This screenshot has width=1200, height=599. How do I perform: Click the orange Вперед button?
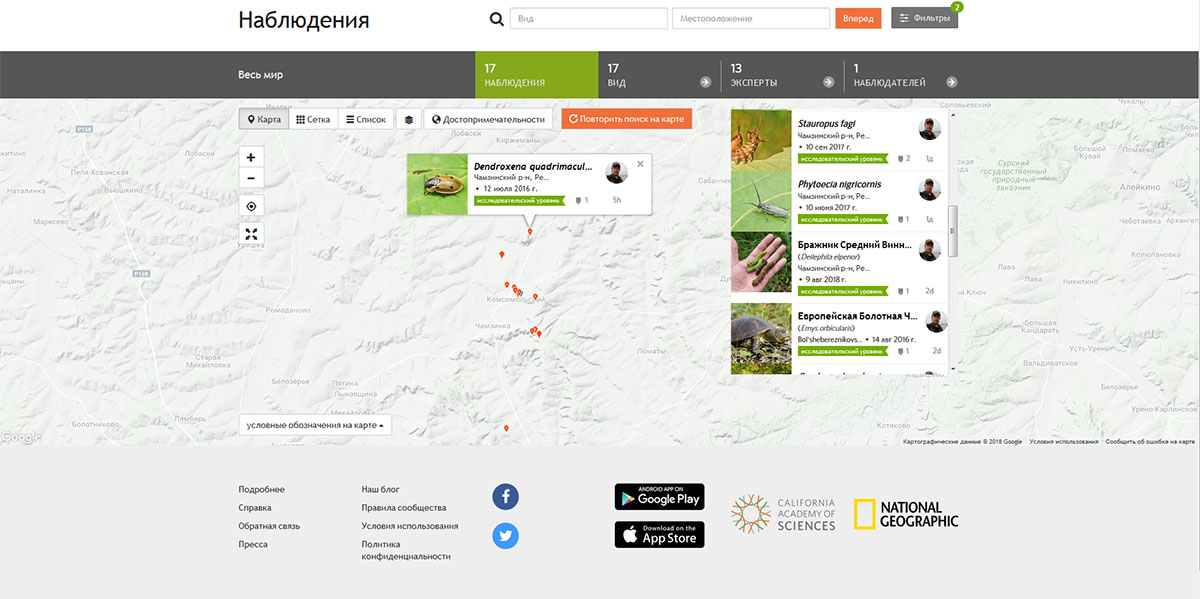pos(858,19)
